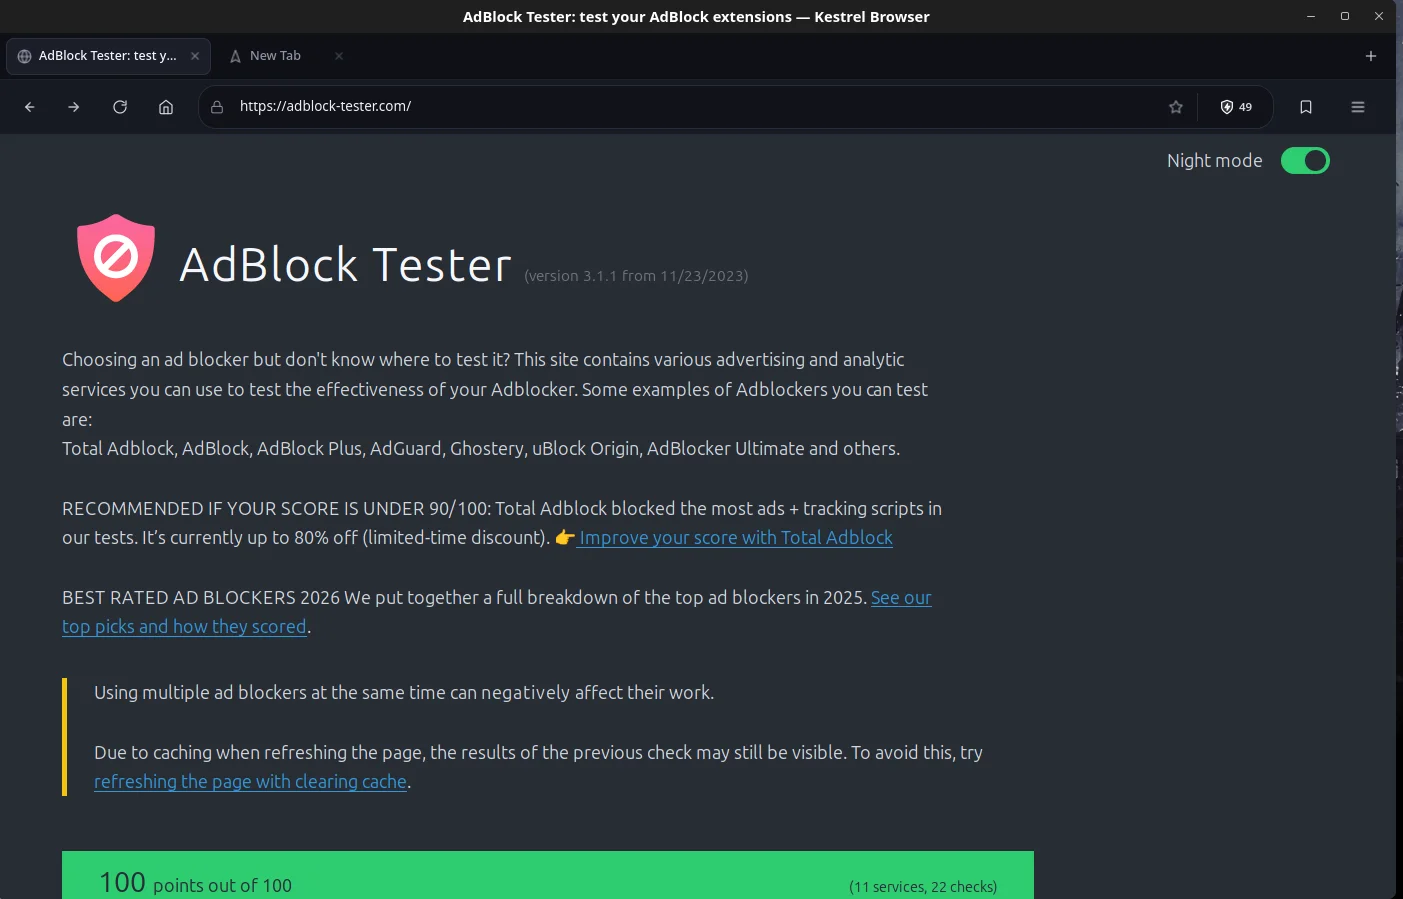Bookmark this page with the star icon

coord(1176,107)
